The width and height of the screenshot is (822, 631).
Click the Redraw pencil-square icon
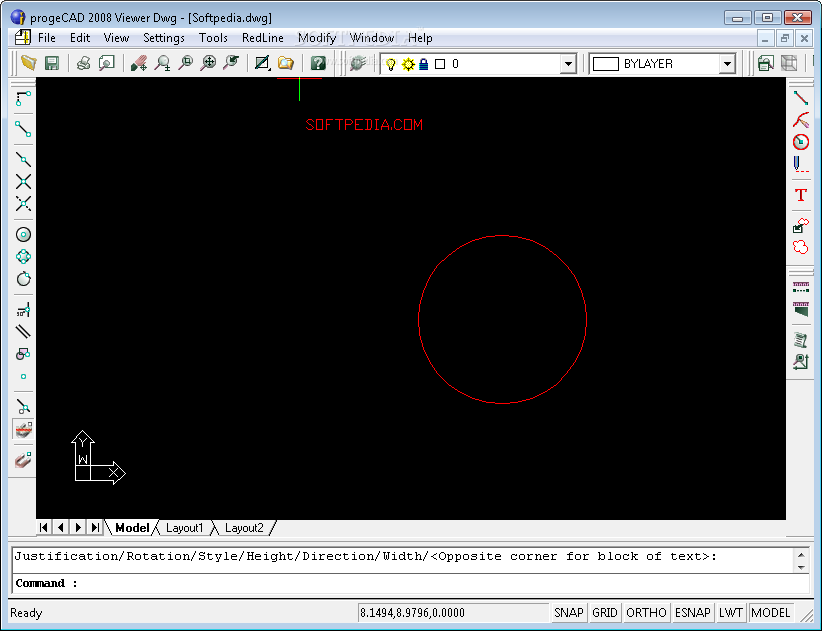[x=262, y=63]
